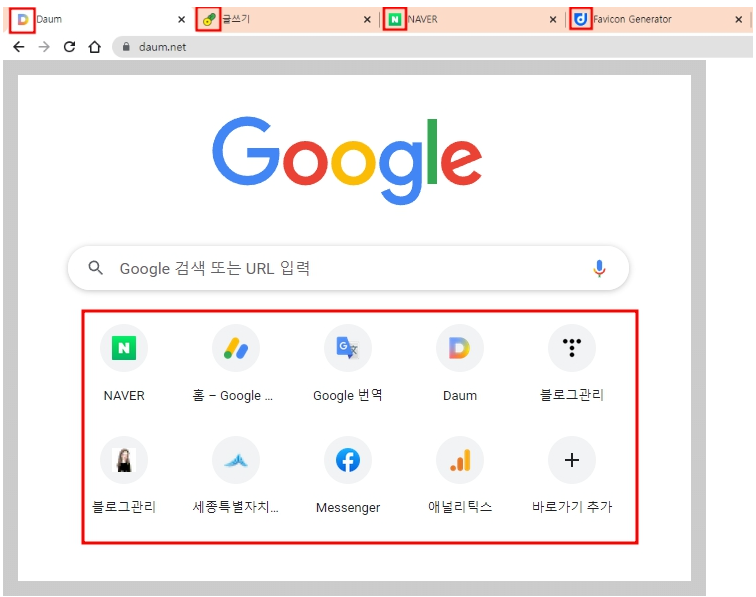Click the green N favicon on NAVER tab
Image resolution: width=756 pixels, height=597 pixels.
(x=395, y=20)
